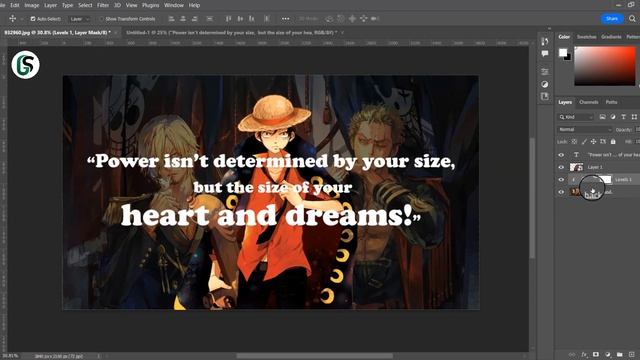Click the distribute vertically icon
The image size is (640, 360).
pyautogui.click(x=267, y=19)
